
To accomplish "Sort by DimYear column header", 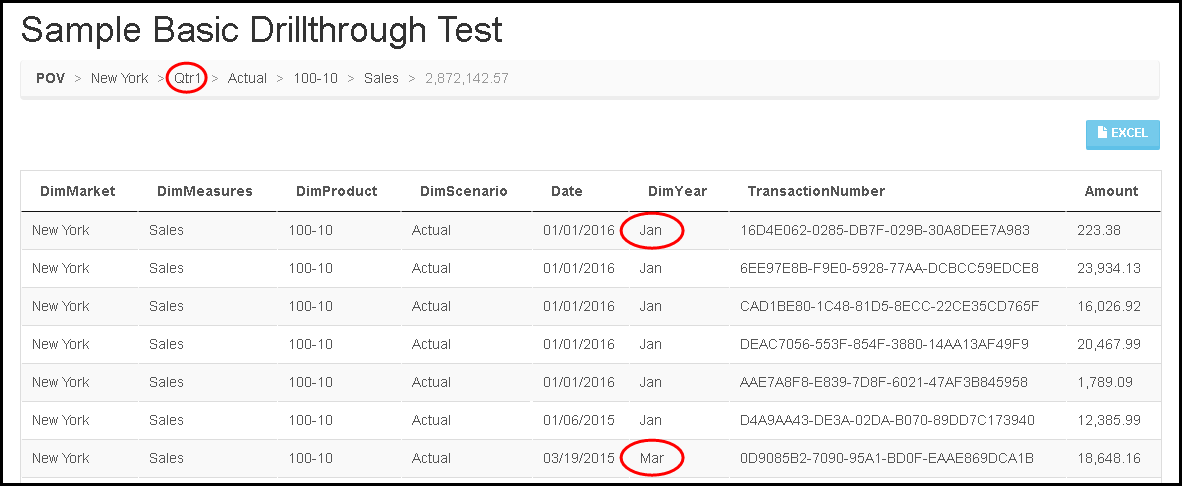I will tap(678, 191).
